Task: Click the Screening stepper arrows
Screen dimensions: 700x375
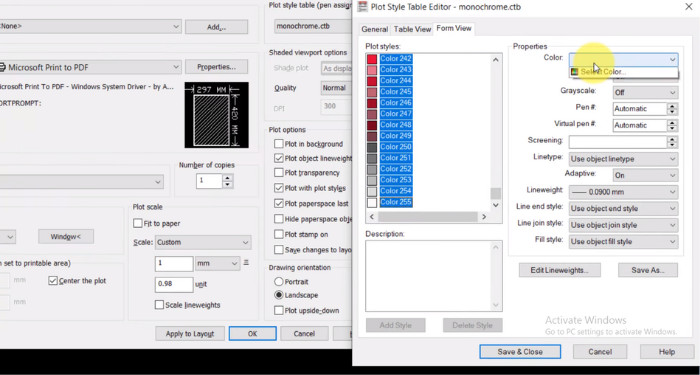Action: 672,142
